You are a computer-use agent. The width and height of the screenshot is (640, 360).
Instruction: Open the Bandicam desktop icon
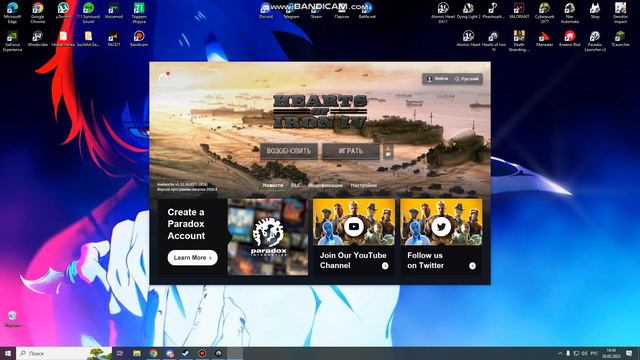tap(139, 39)
